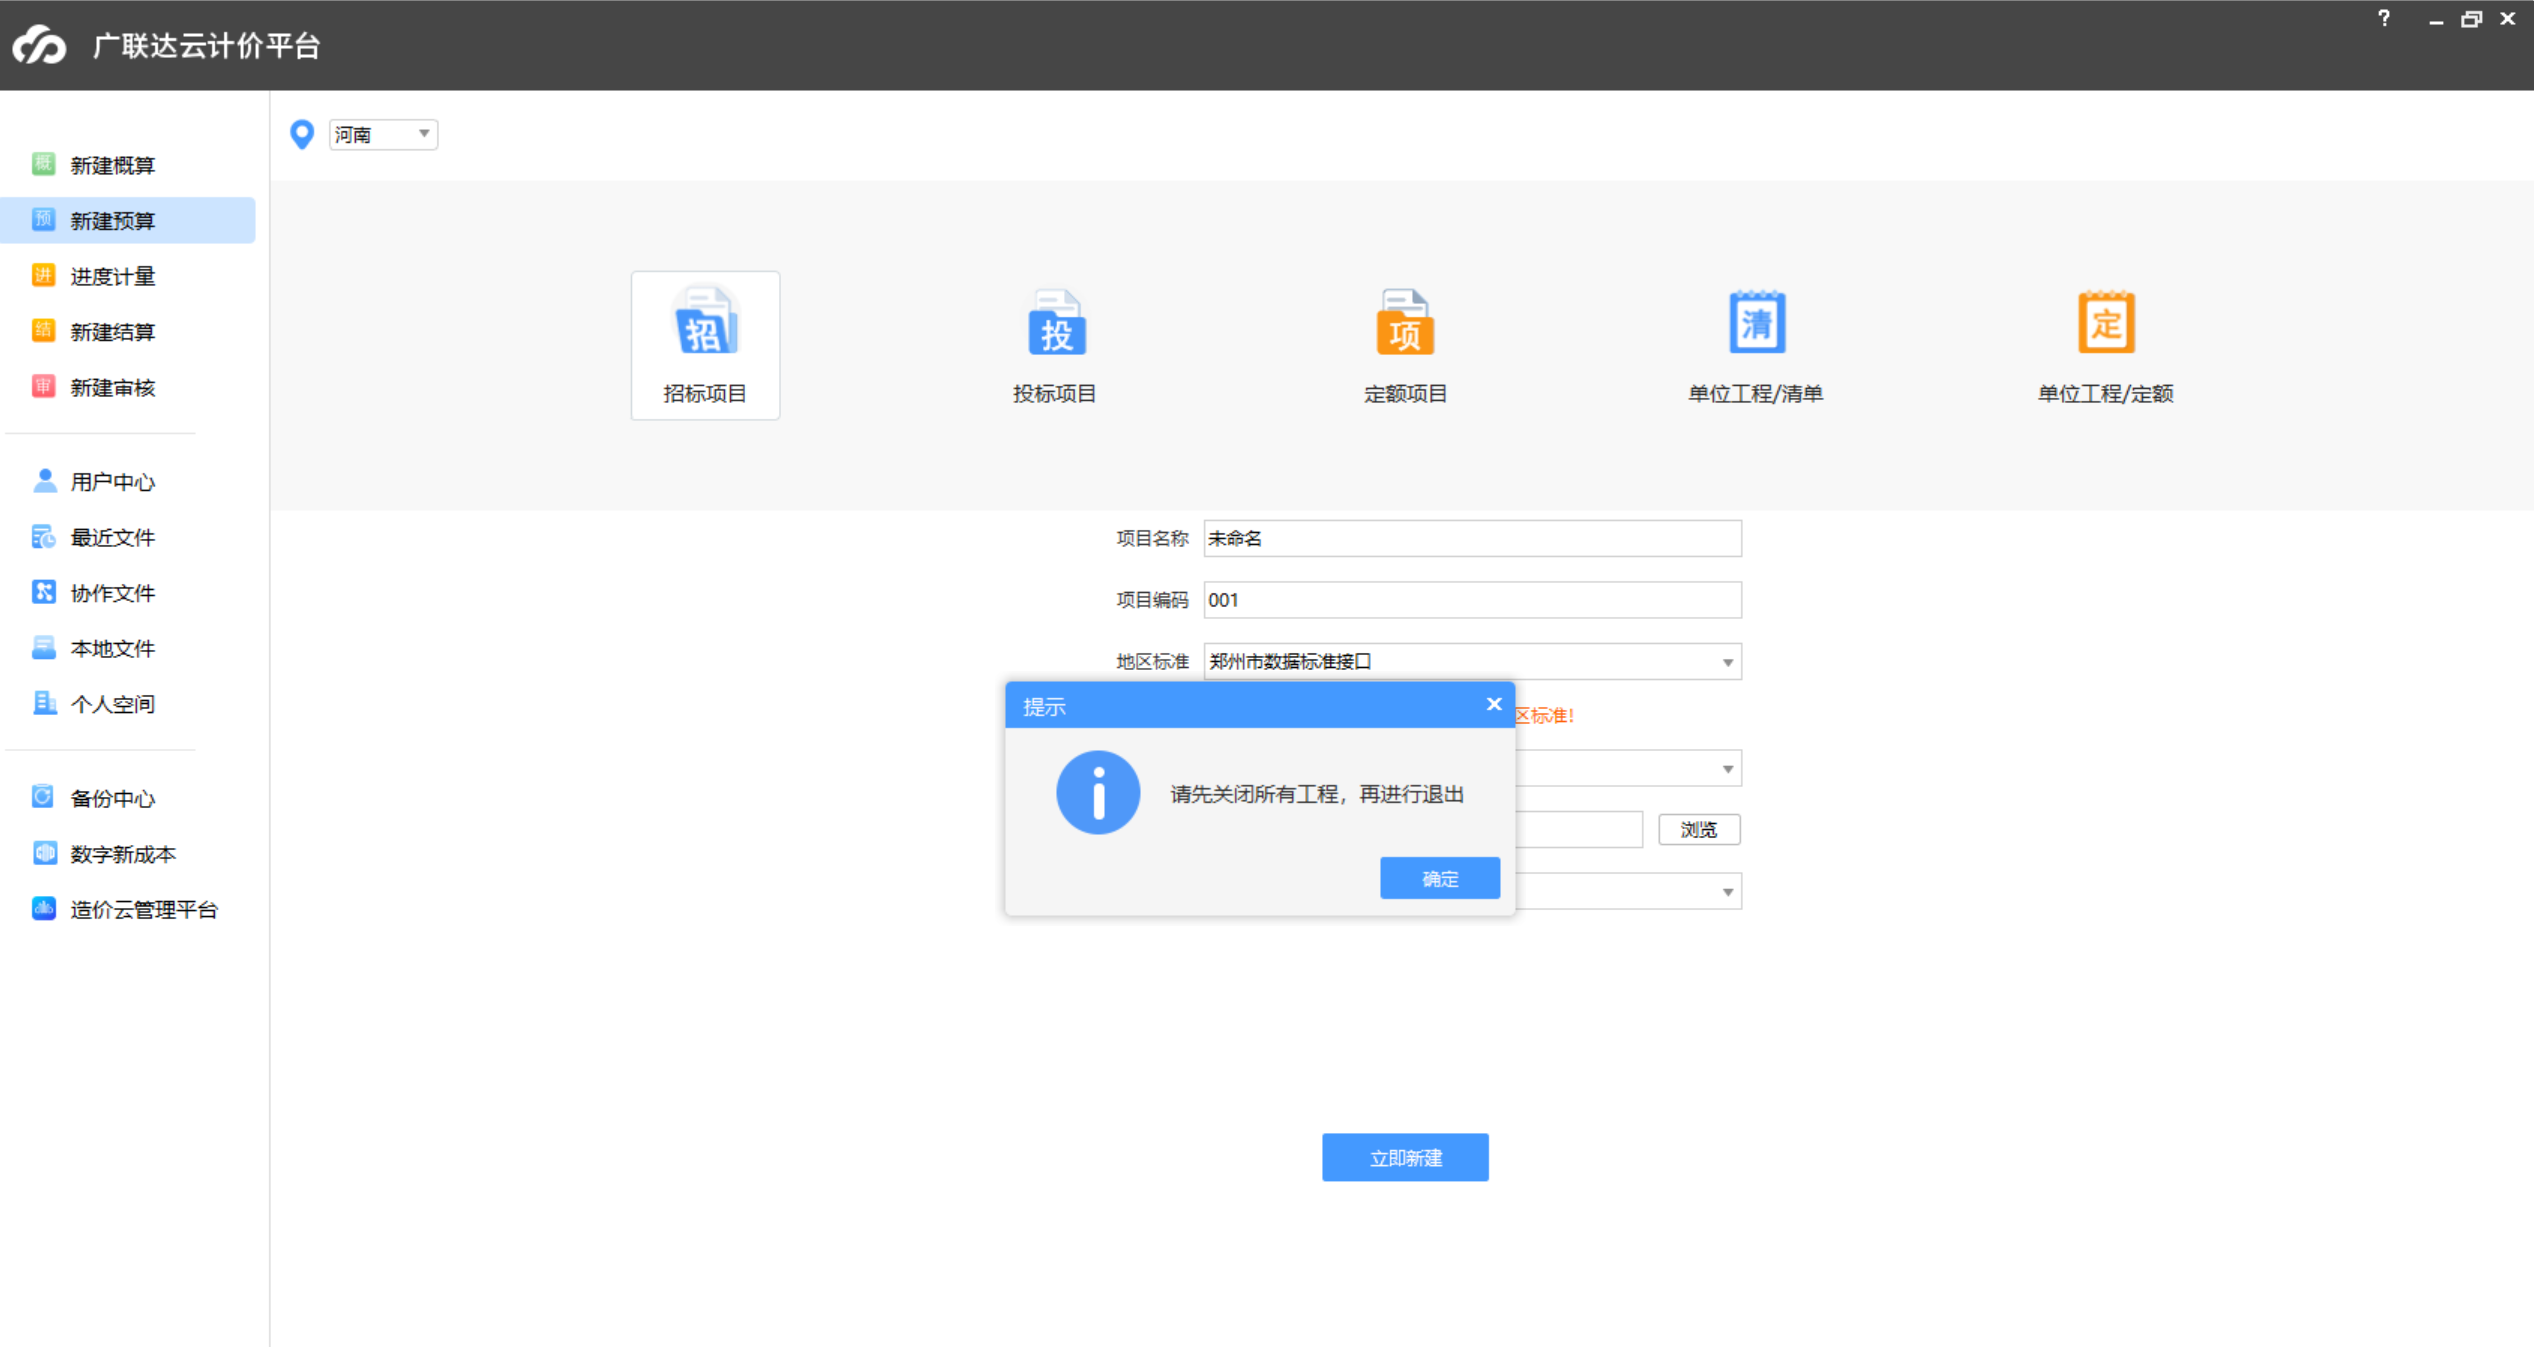Click the 备份中心 icon
2534x1347 pixels.
pos(43,797)
